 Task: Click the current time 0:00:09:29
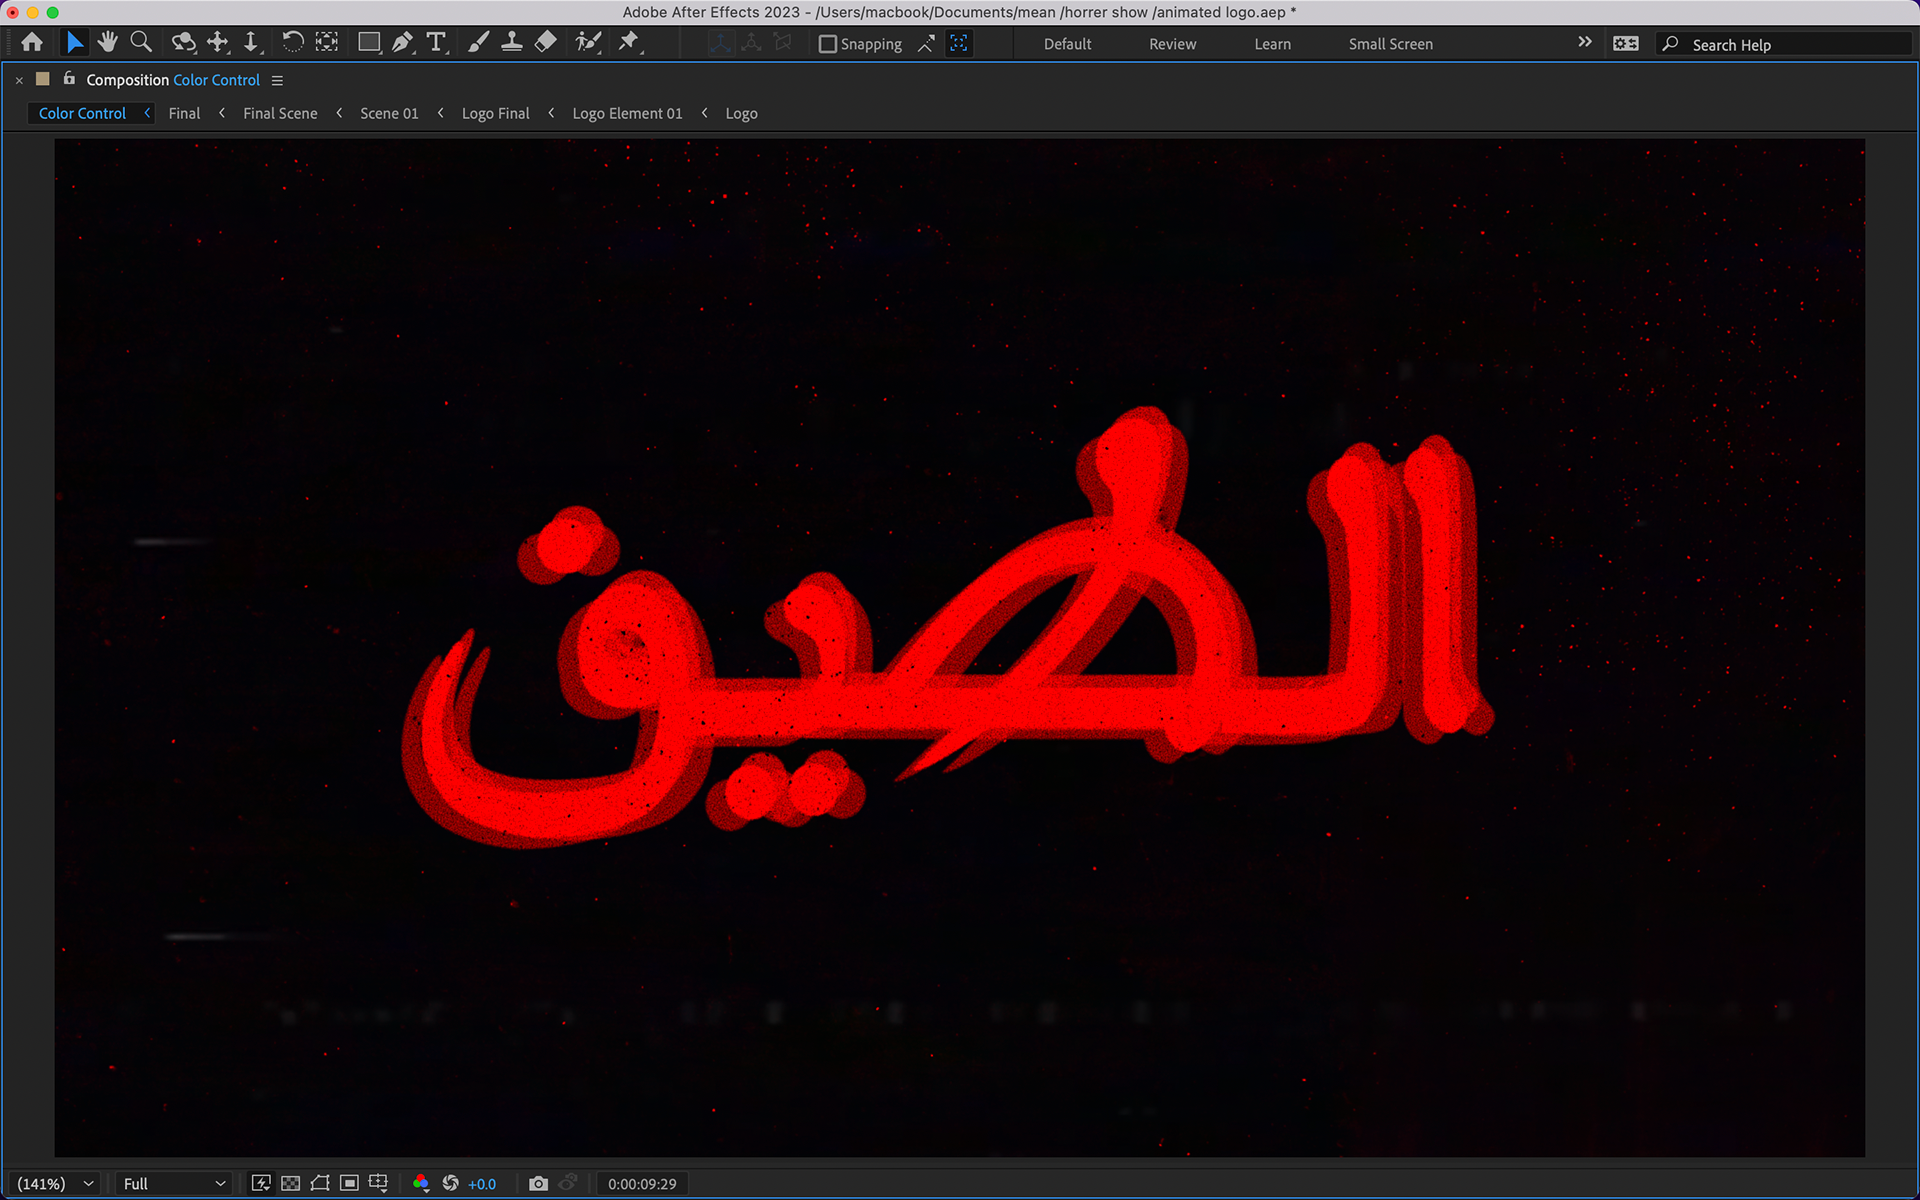642,1184
